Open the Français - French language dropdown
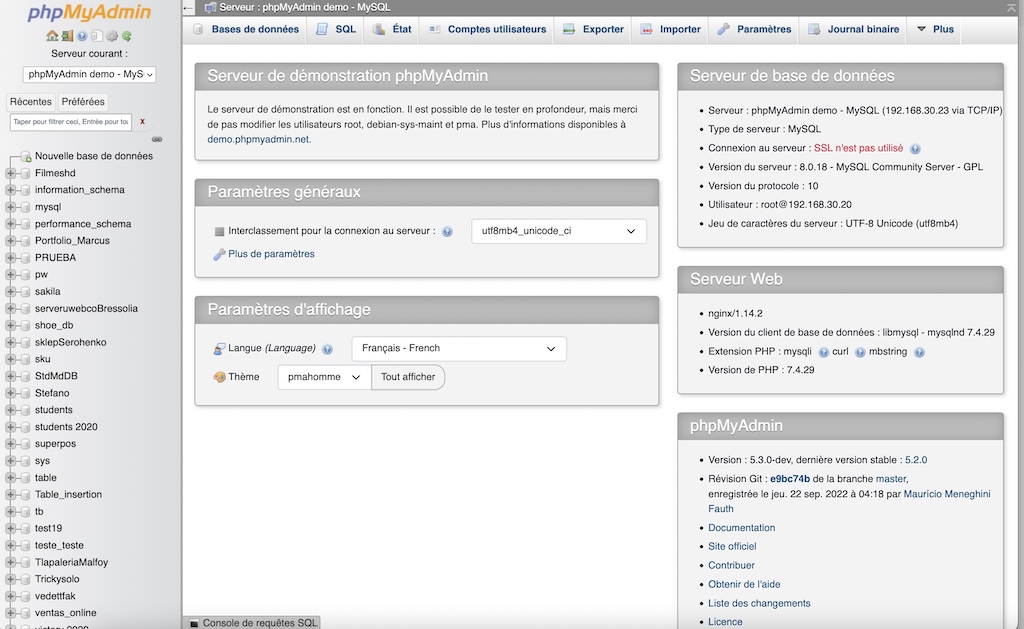This screenshot has height=629, width=1024. pyautogui.click(x=459, y=349)
